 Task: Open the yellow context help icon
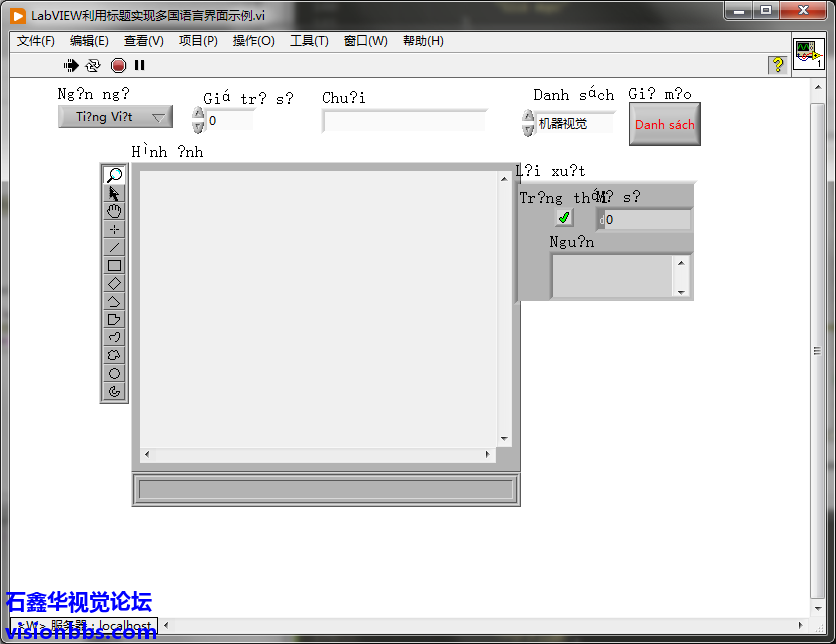tap(777, 65)
